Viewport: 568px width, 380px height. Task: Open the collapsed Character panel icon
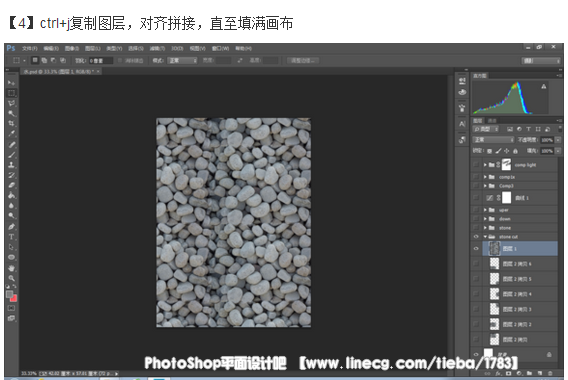pyautogui.click(x=462, y=124)
